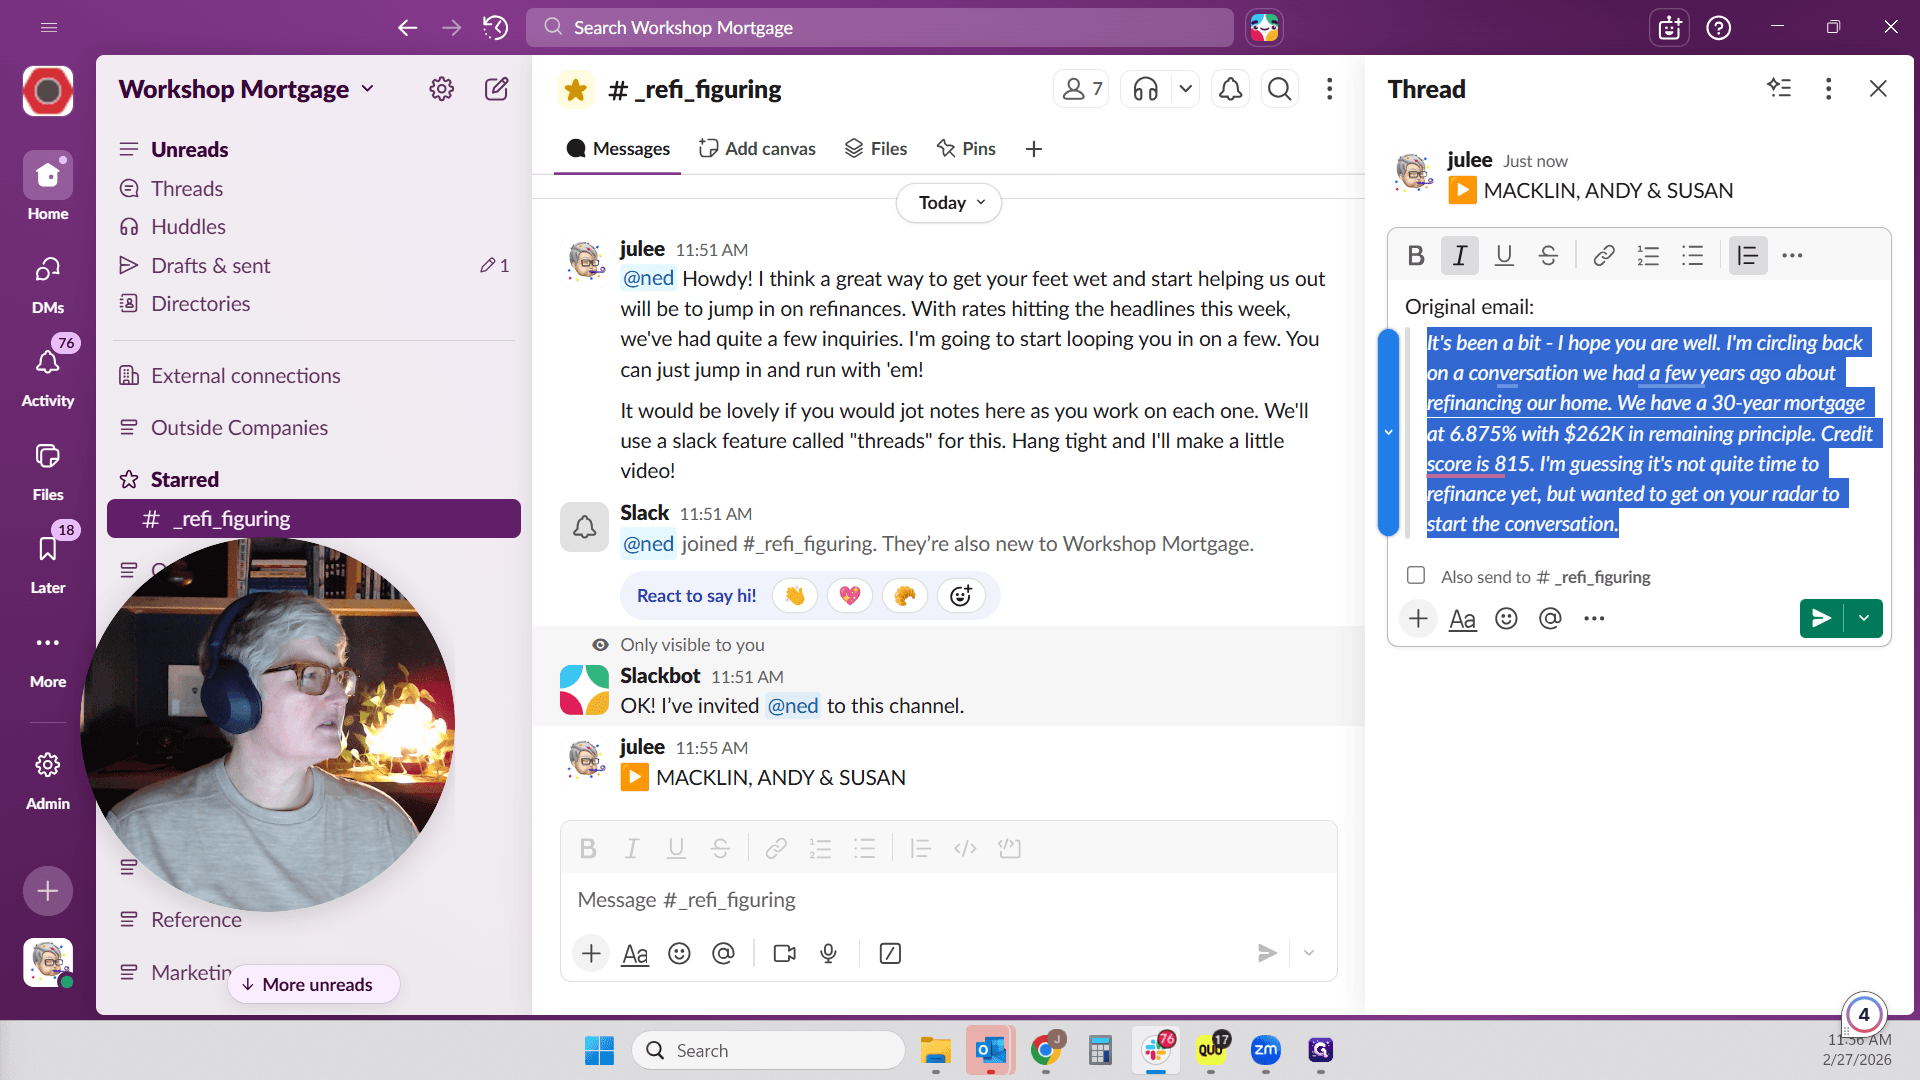Toggle underline in thread composer
Image resolution: width=1920 pixels, height=1080 pixels.
(1504, 256)
